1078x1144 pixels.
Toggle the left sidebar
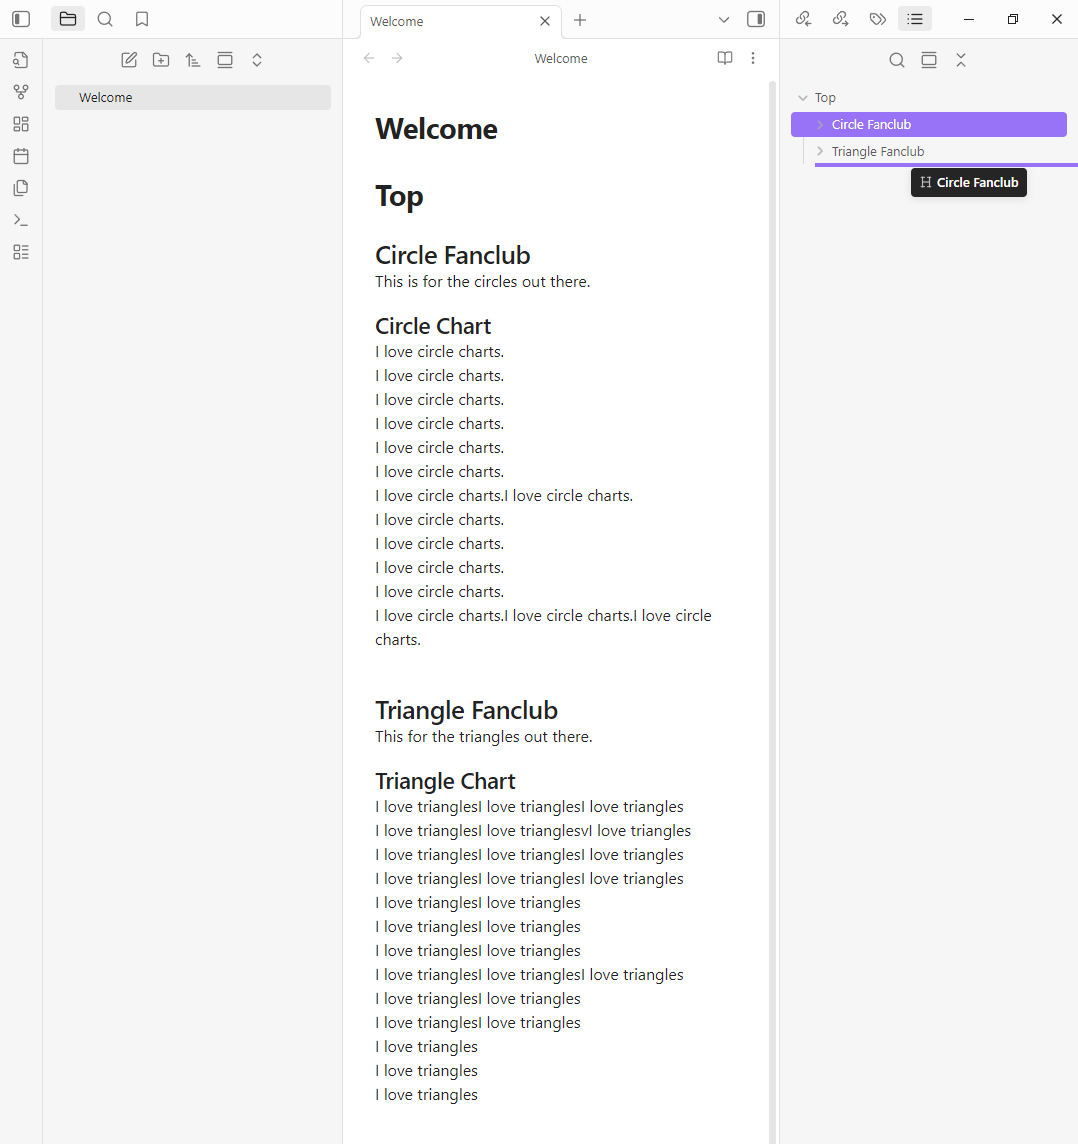point(21,19)
